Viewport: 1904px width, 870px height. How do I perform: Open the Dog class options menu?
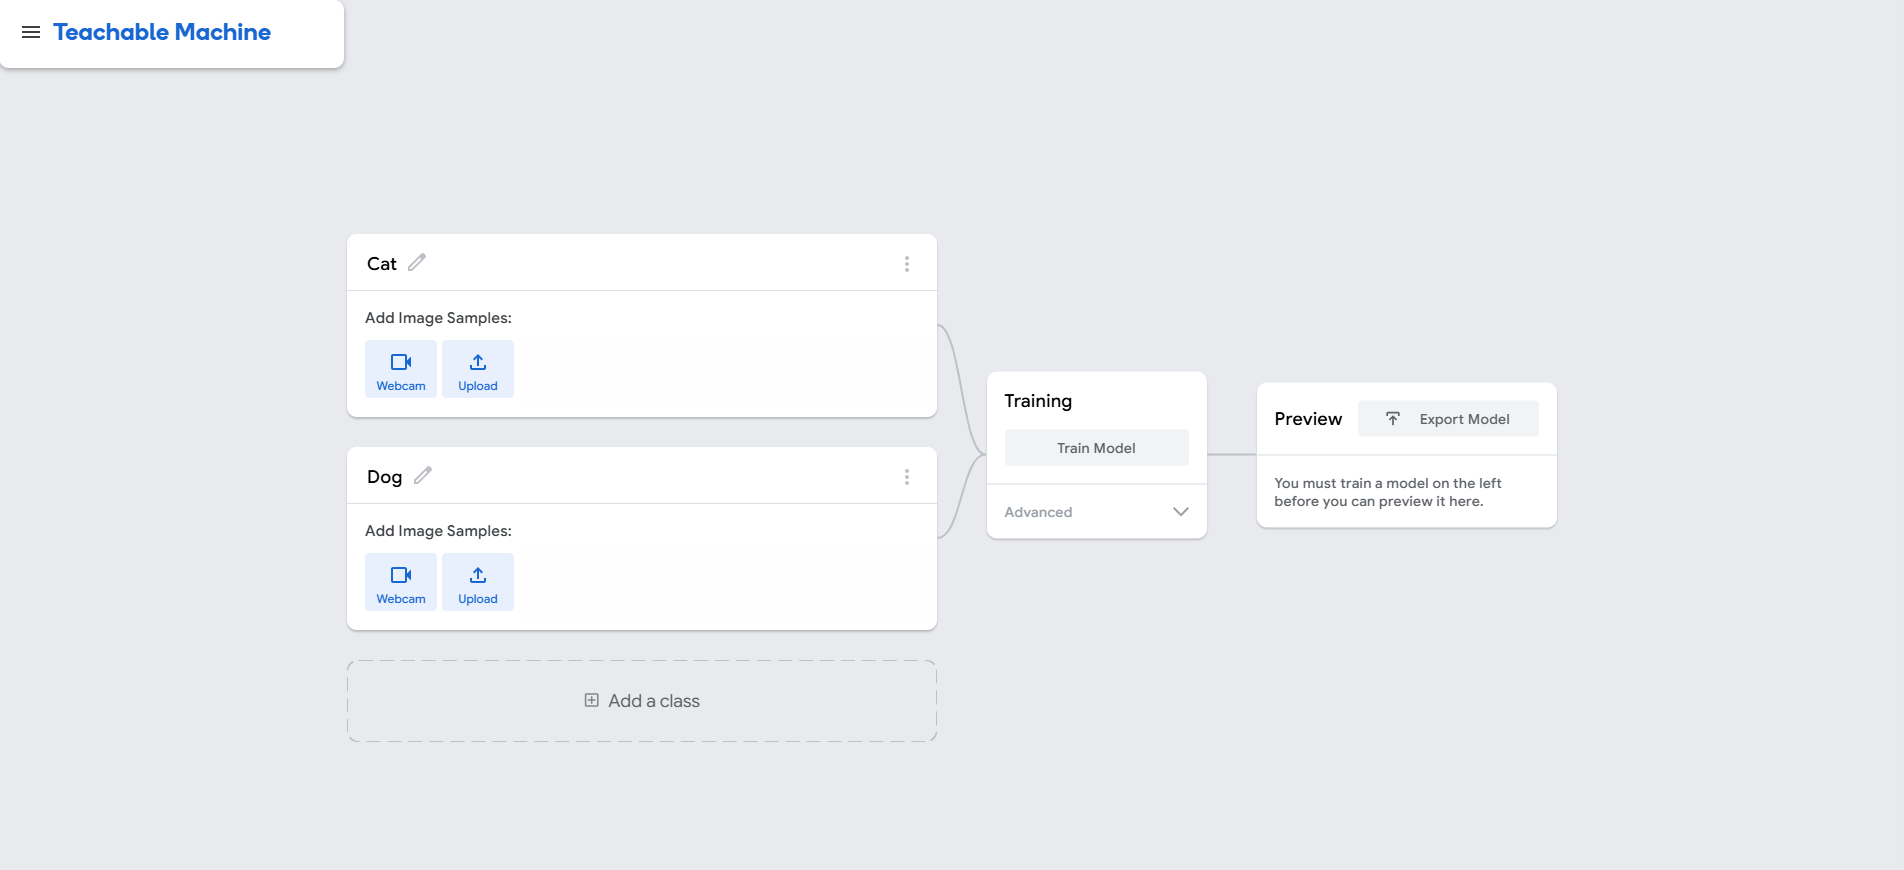click(x=907, y=477)
